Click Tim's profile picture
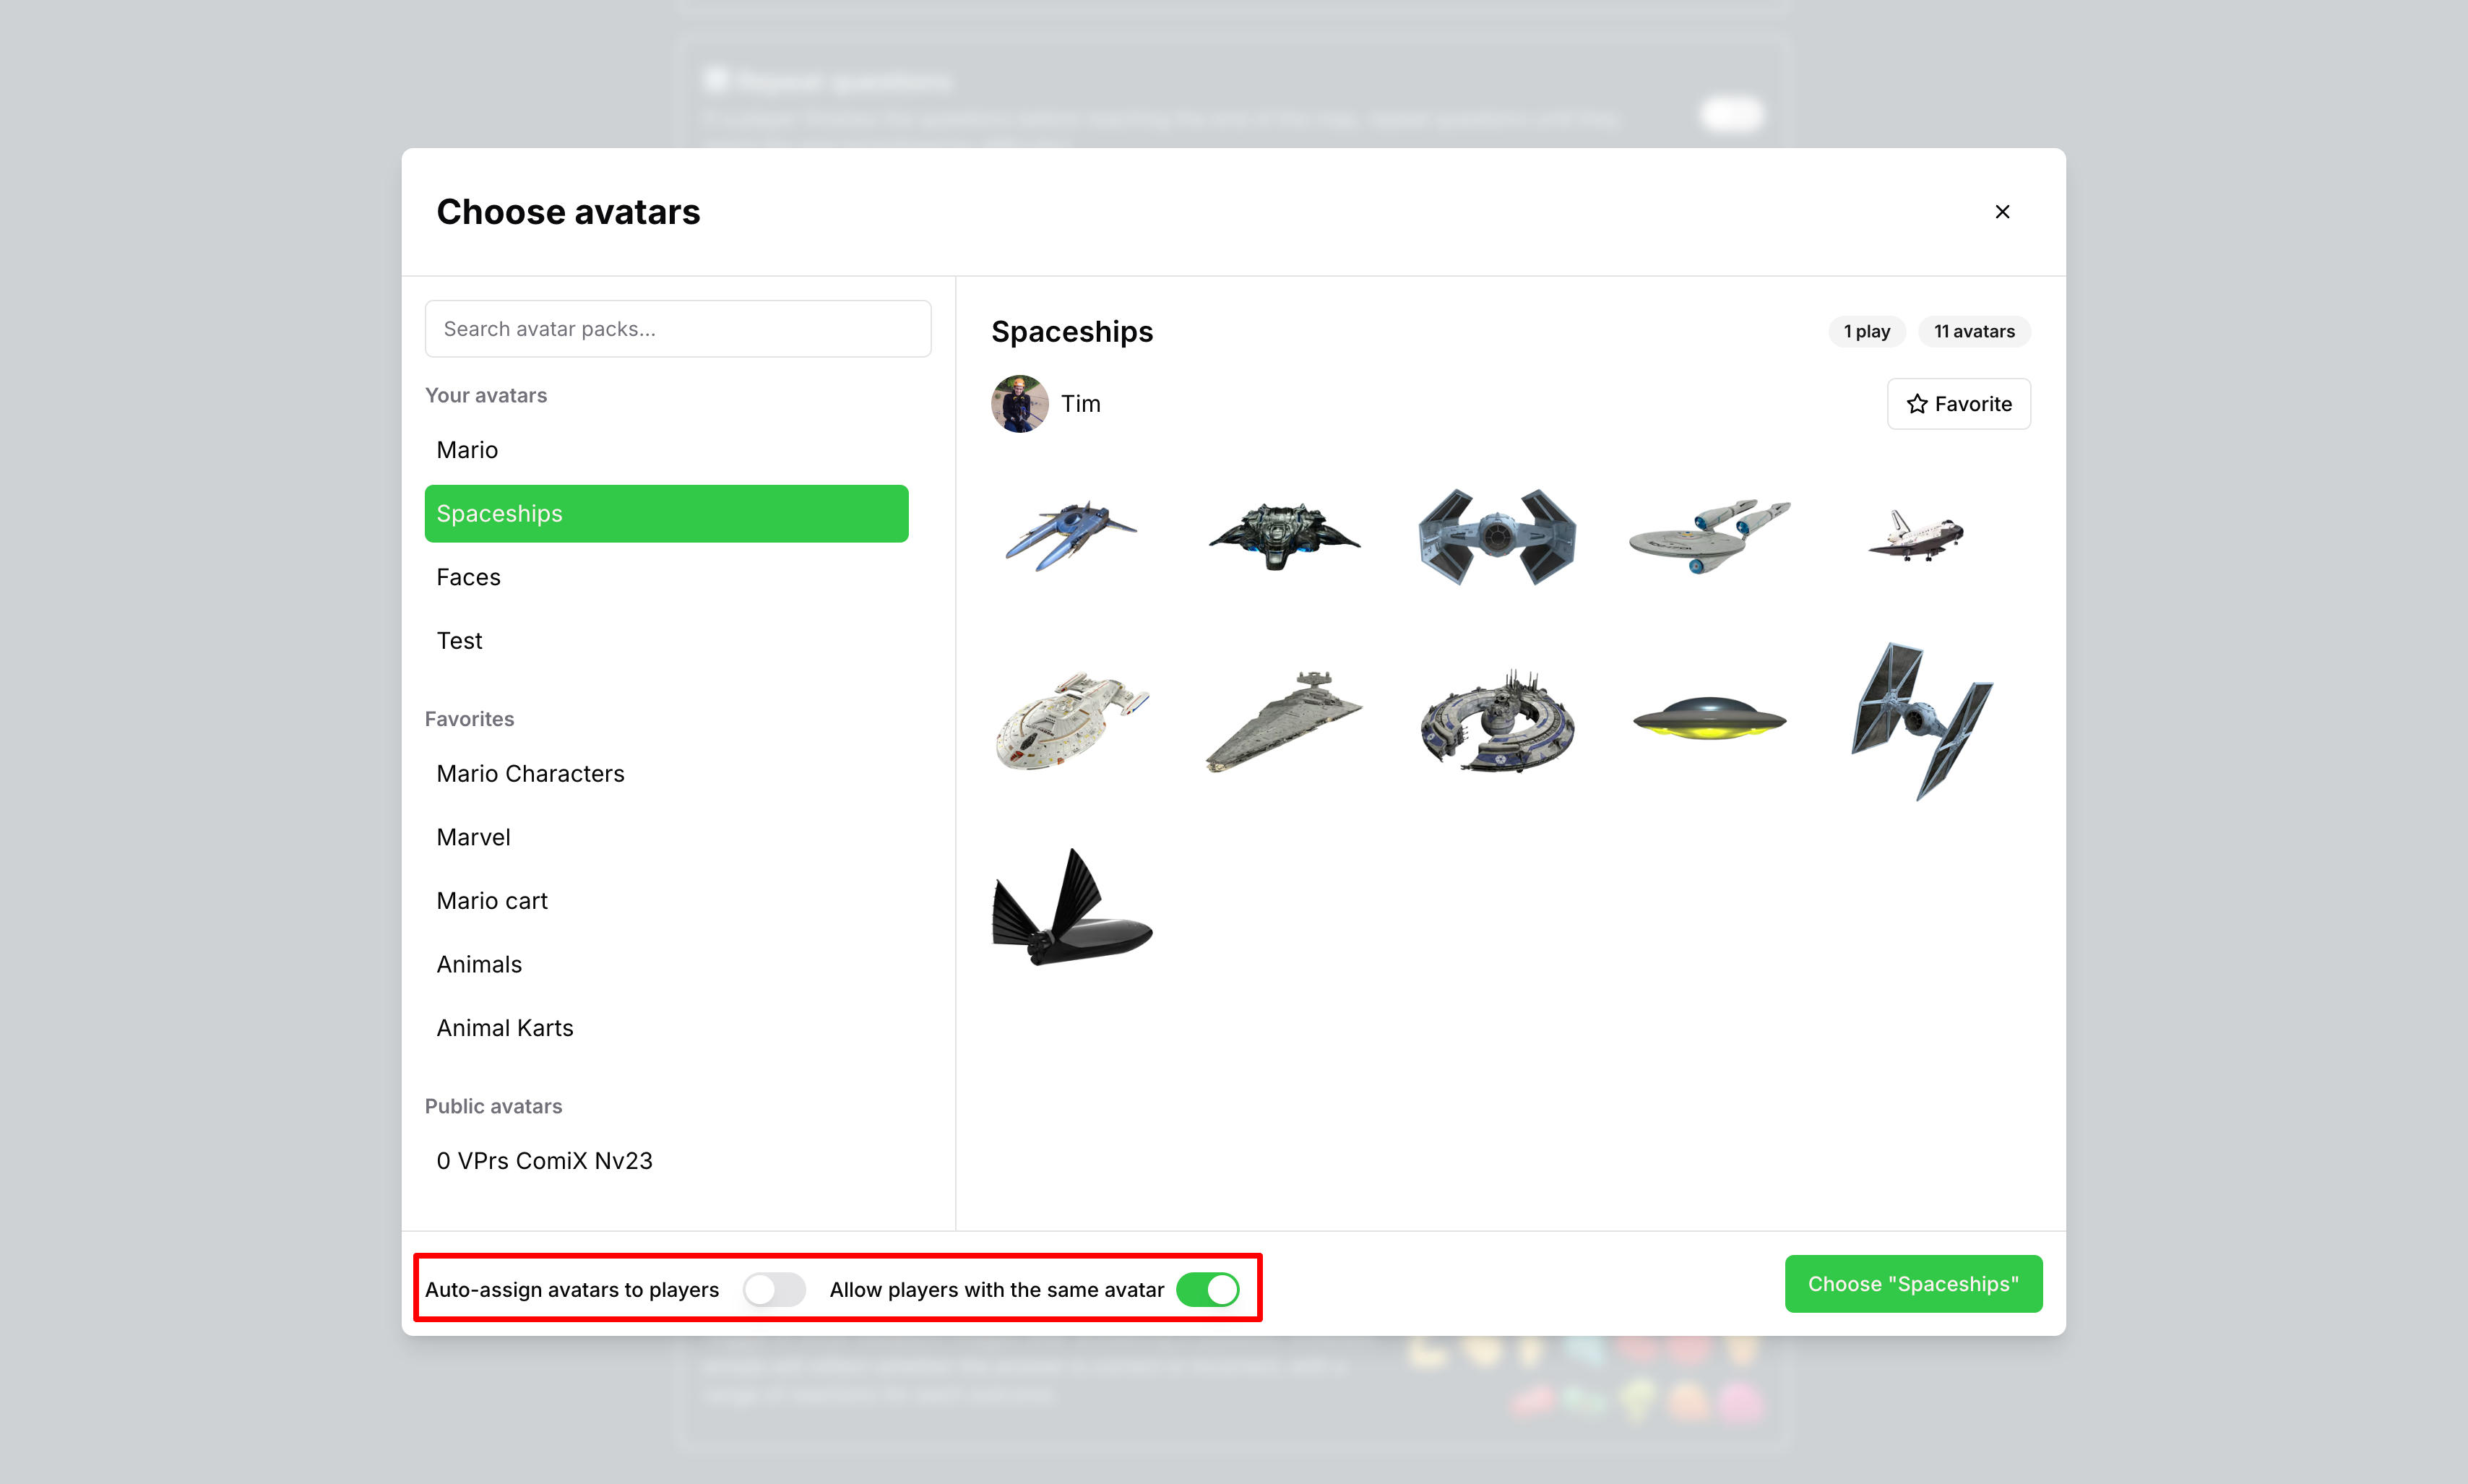 [x=1019, y=404]
